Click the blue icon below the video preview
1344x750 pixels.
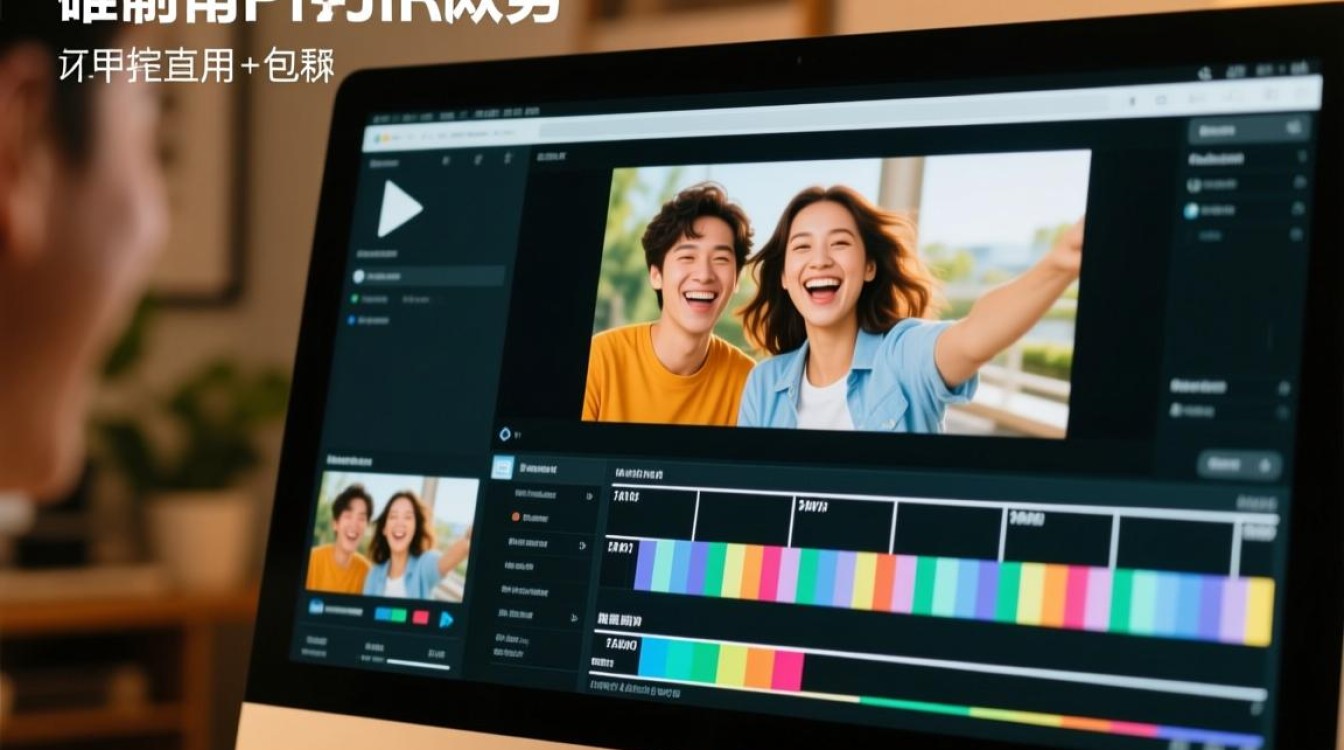click(505, 434)
